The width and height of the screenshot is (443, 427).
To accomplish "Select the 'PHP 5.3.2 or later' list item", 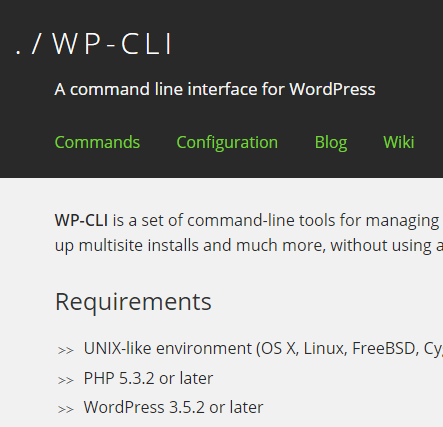I will point(148,378).
